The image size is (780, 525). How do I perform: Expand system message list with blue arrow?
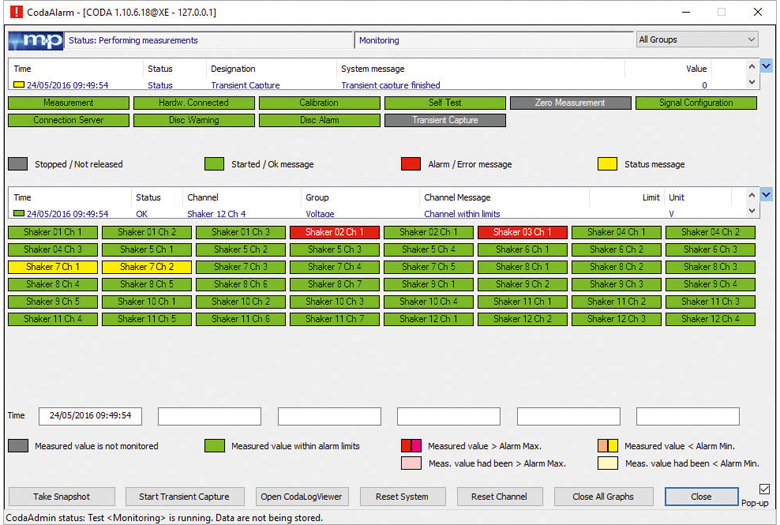[766, 66]
